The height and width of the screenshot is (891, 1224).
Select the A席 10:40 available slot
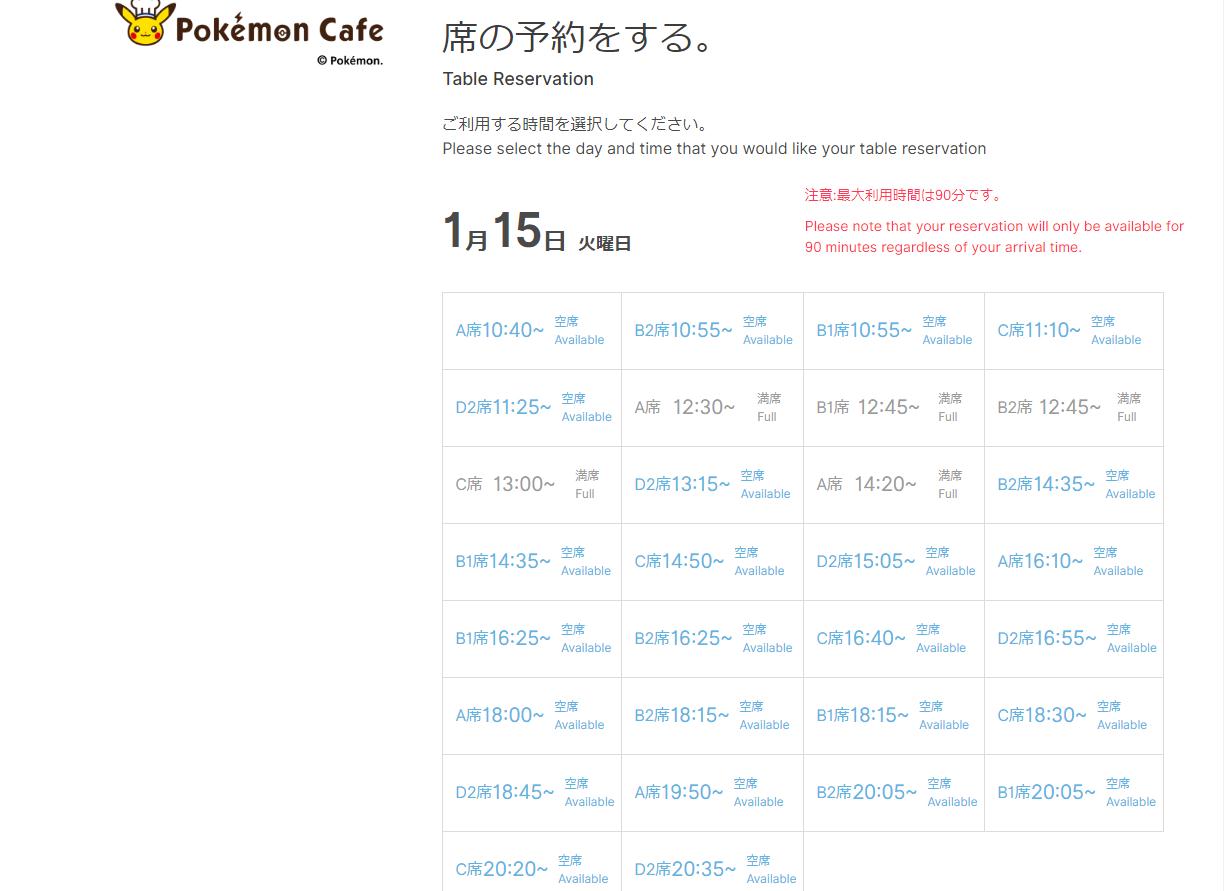531,331
